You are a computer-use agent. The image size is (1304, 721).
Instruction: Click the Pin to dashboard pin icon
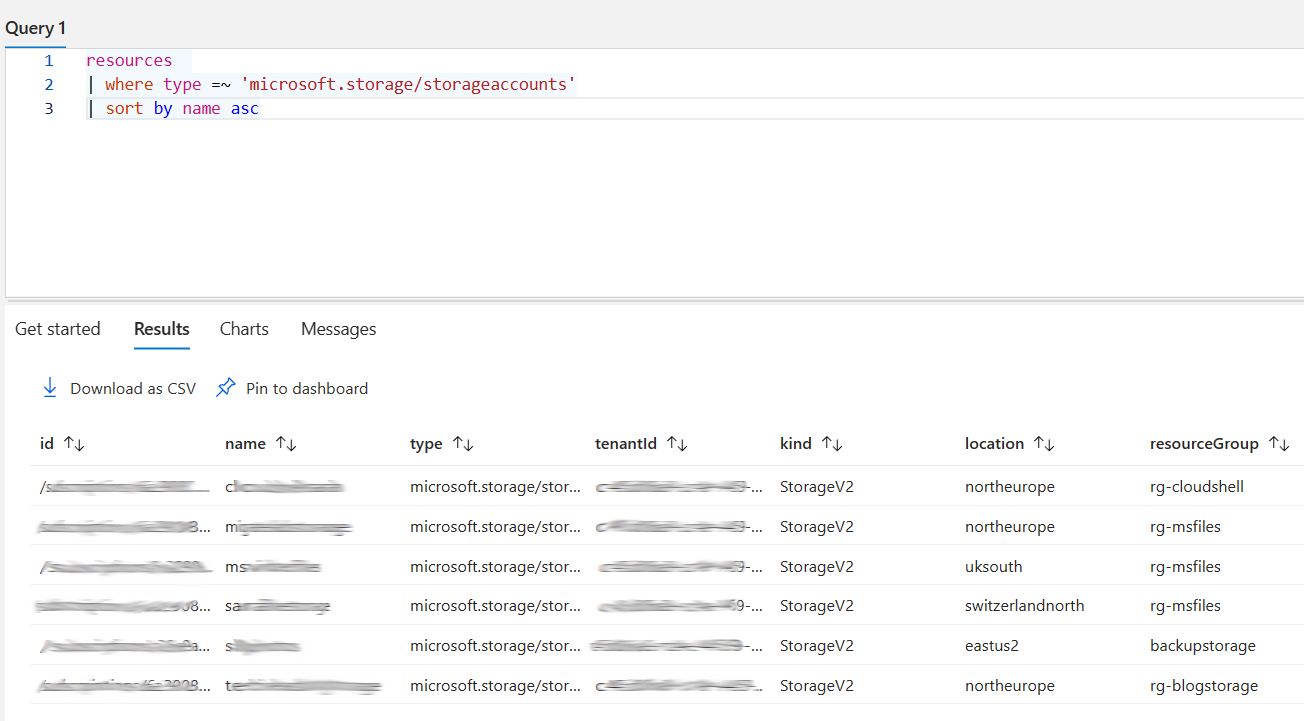[224, 388]
